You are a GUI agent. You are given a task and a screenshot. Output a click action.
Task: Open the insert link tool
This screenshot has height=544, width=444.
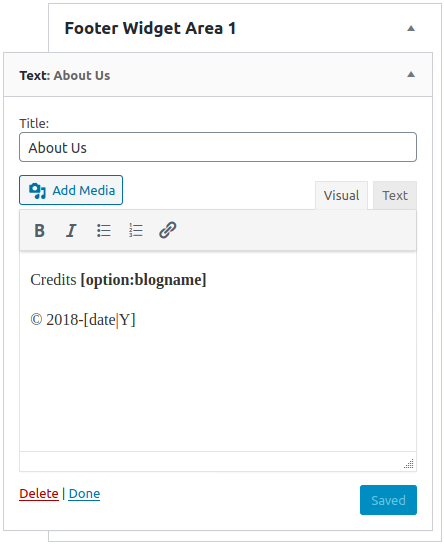(x=168, y=230)
